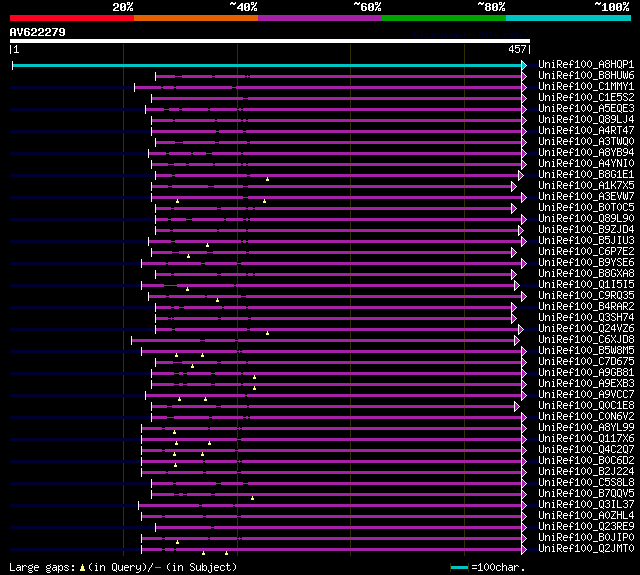Click the yellow gap marker under B8G1E1
The image size is (640, 575).
pyautogui.click(x=267, y=179)
